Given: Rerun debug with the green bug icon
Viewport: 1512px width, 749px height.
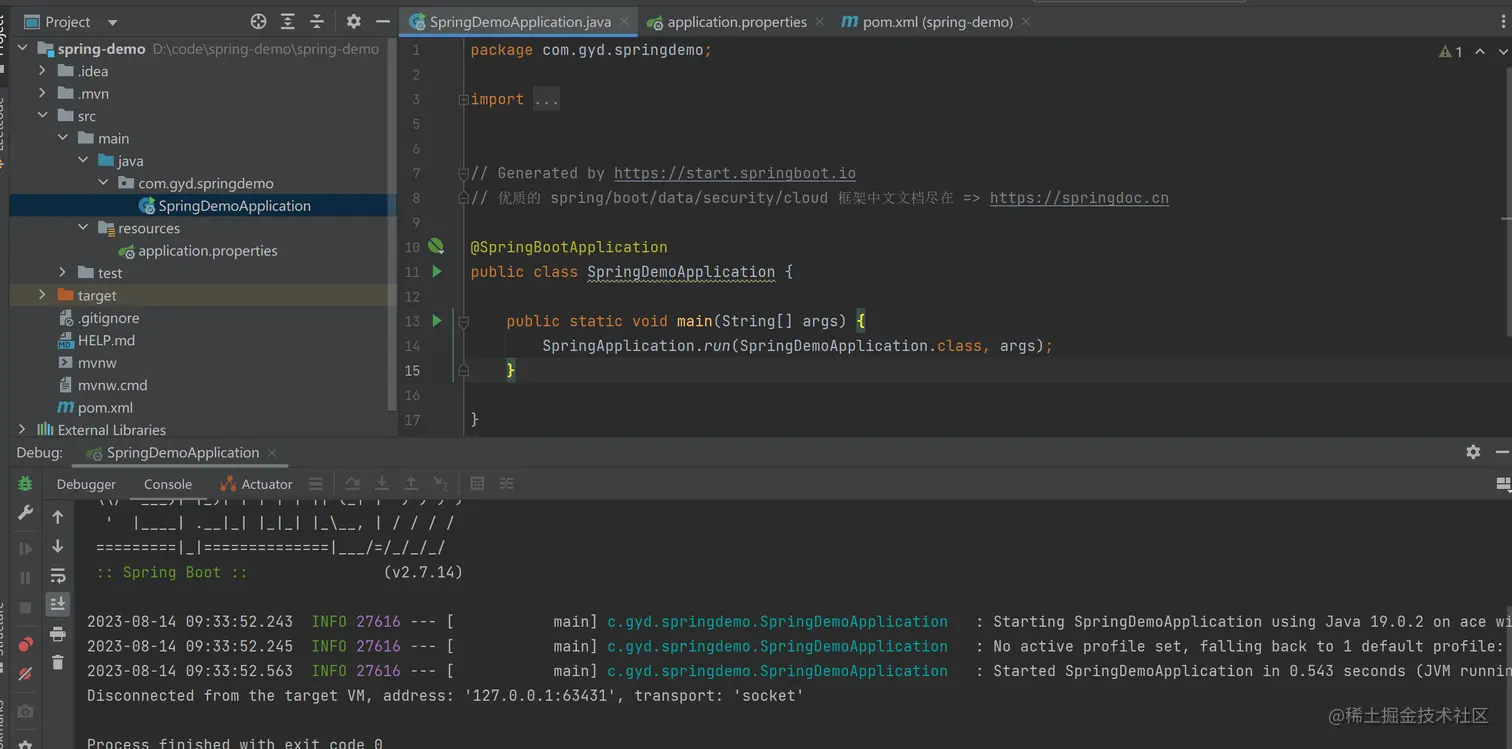Looking at the screenshot, I should [25, 484].
